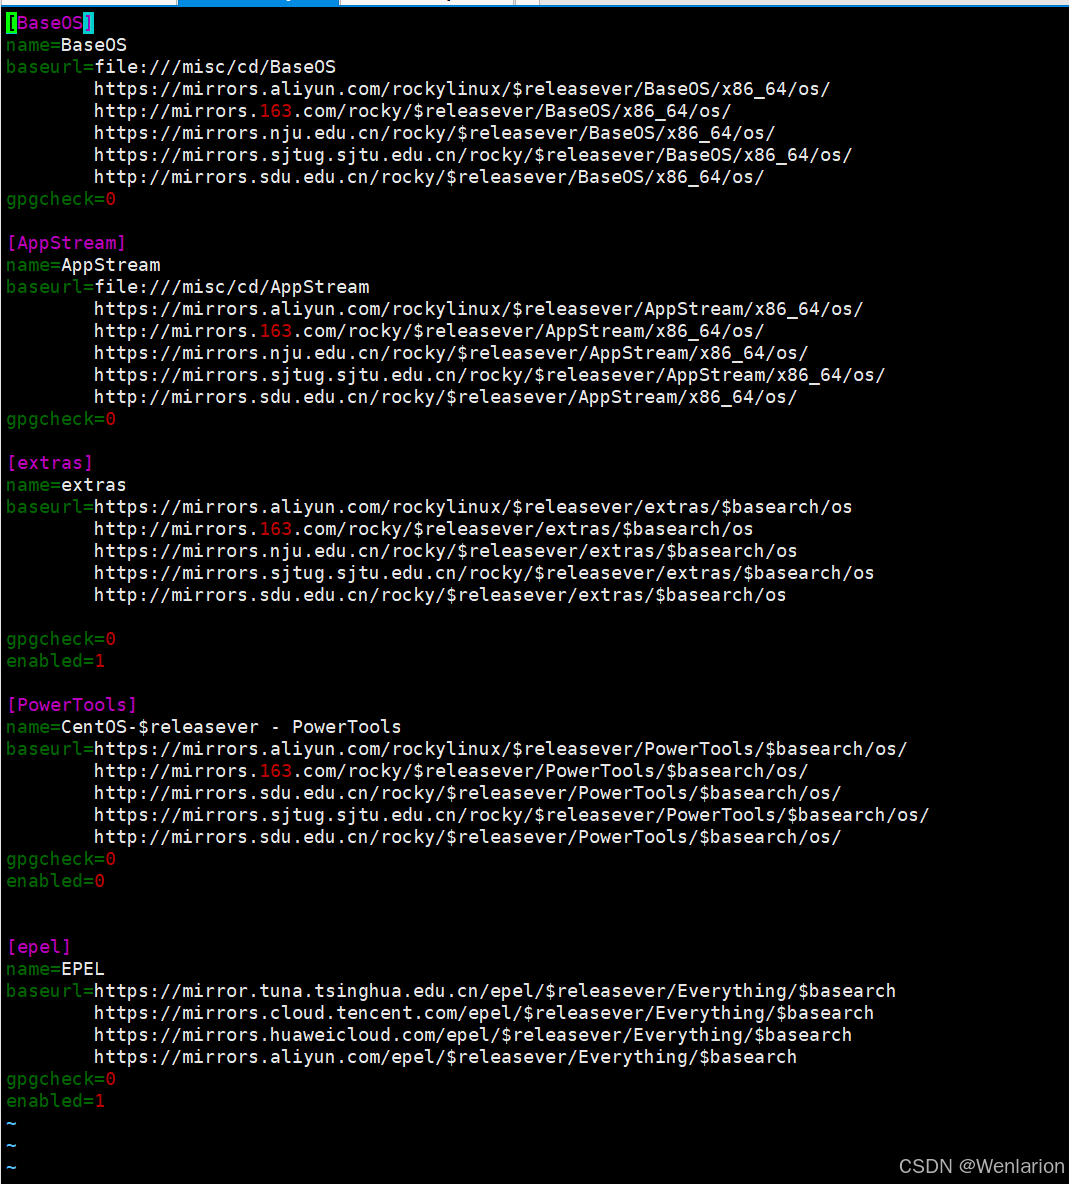Select sdu.edu.cn BaseOS mirror URL
1069x1184 pixels.
point(430,177)
